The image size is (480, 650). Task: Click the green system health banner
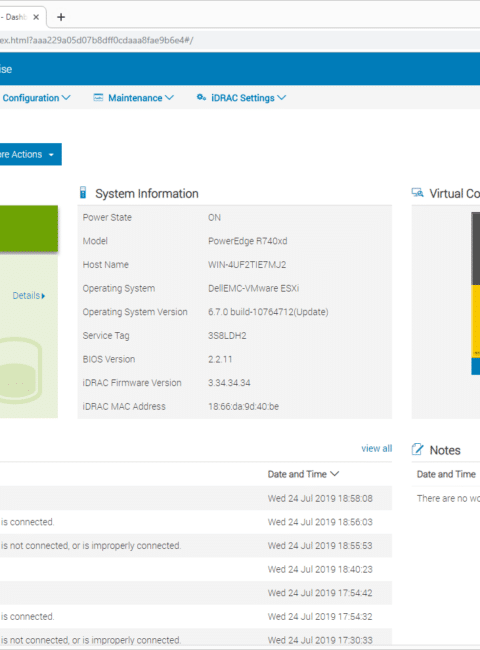point(29,228)
